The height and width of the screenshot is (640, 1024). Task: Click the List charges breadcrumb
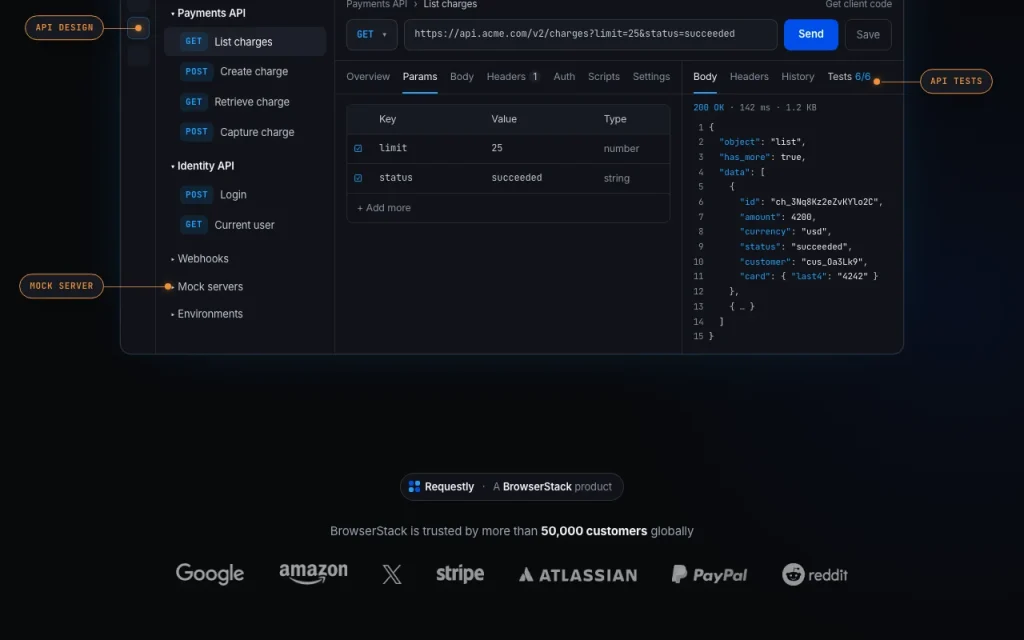pos(450,4)
